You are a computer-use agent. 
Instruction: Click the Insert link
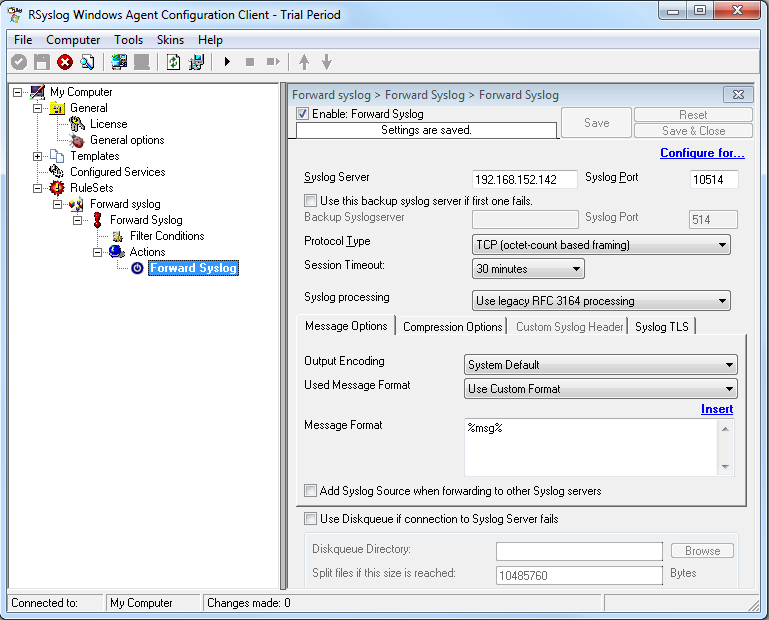coord(717,409)
